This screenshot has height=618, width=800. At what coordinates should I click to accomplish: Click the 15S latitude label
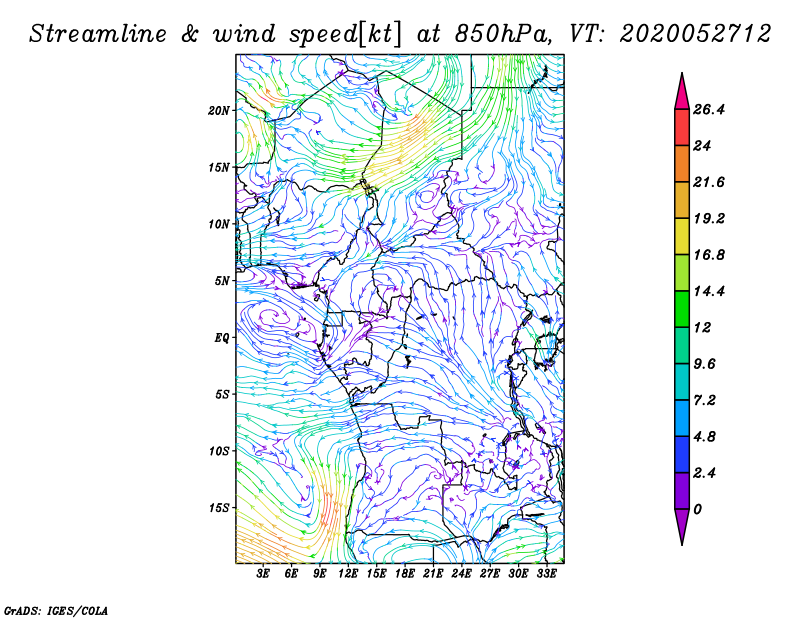coord(218,508)
